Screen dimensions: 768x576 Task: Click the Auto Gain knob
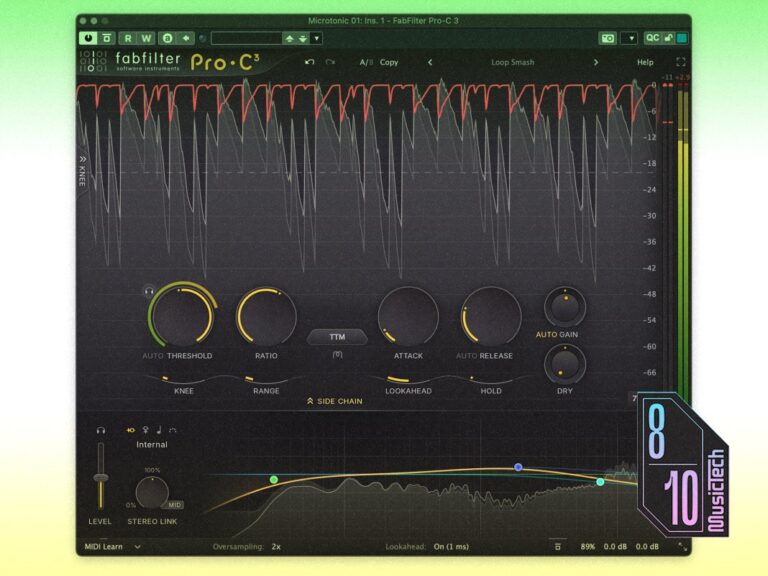[x=565, y=307]
